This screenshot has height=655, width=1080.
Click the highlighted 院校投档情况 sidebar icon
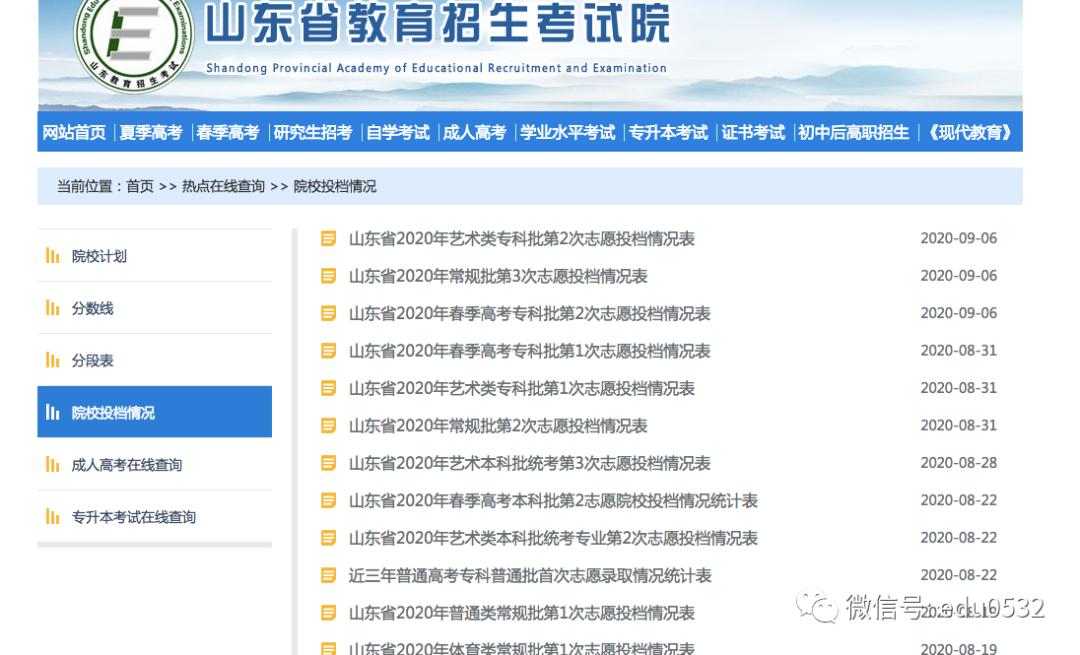point(53,411)
